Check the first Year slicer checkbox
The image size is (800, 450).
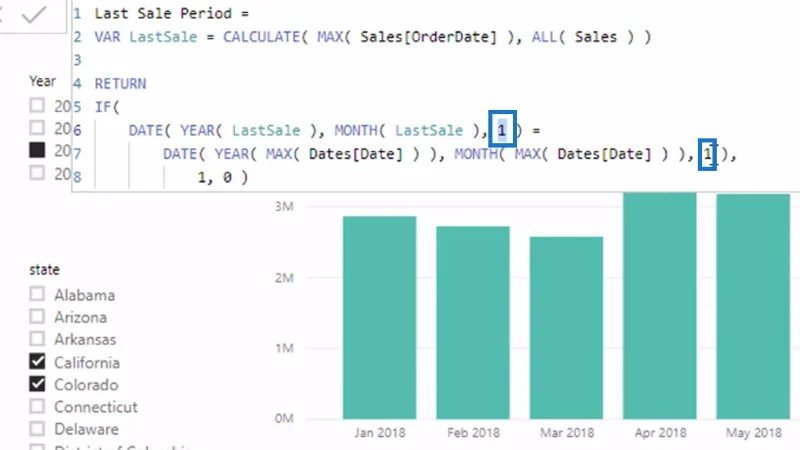tap(37, 105)
